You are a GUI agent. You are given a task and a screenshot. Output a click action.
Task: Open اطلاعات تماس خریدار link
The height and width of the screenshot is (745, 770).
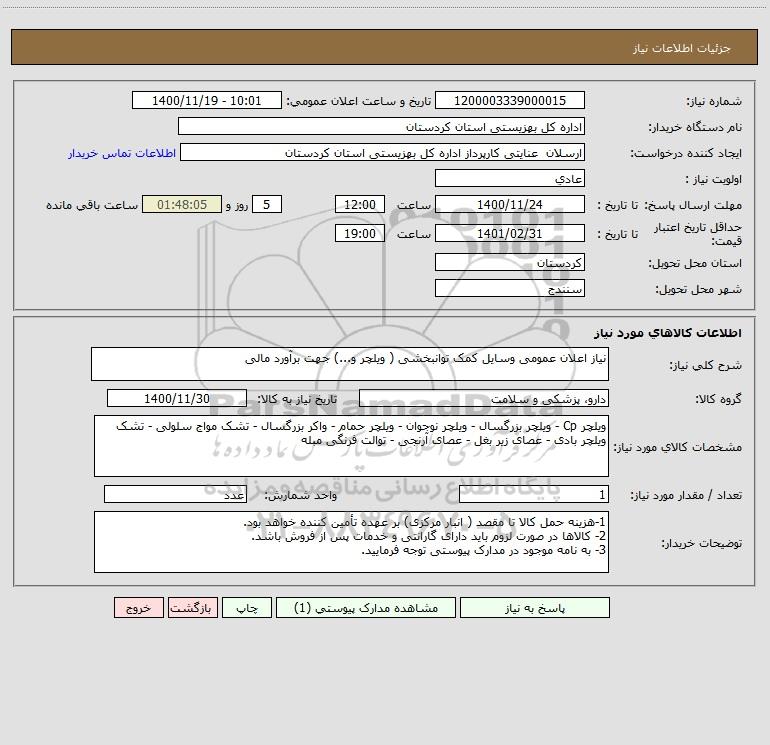(122, 153)
